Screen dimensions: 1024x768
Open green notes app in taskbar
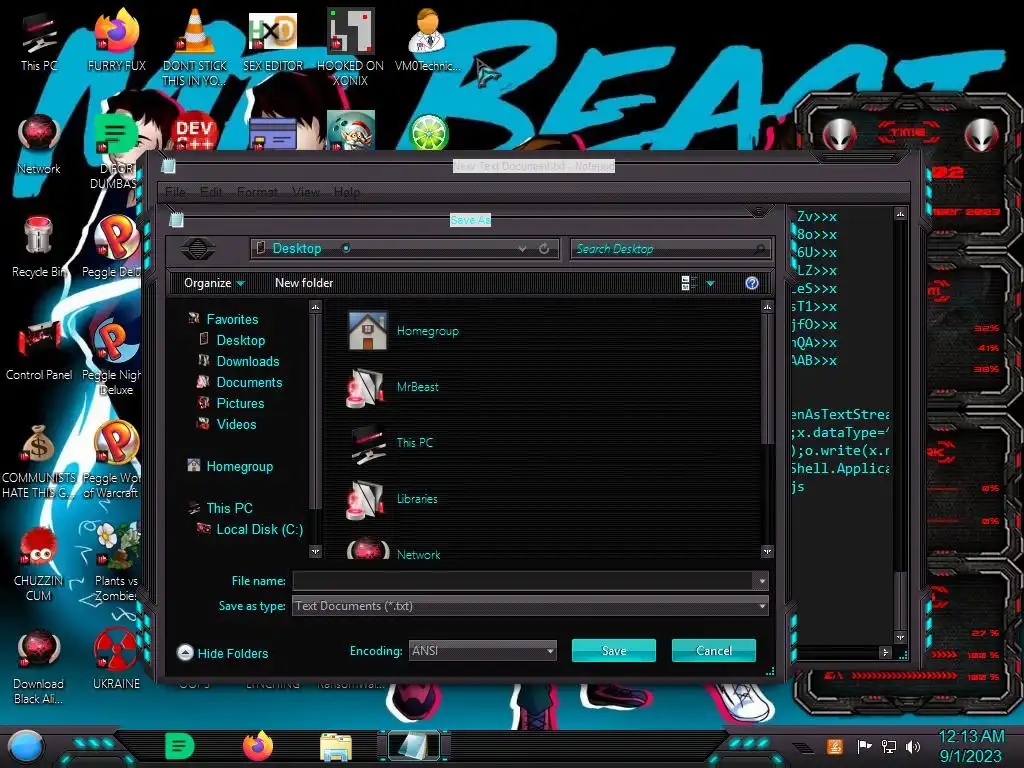pyautogui.click(x=180, y=746)
